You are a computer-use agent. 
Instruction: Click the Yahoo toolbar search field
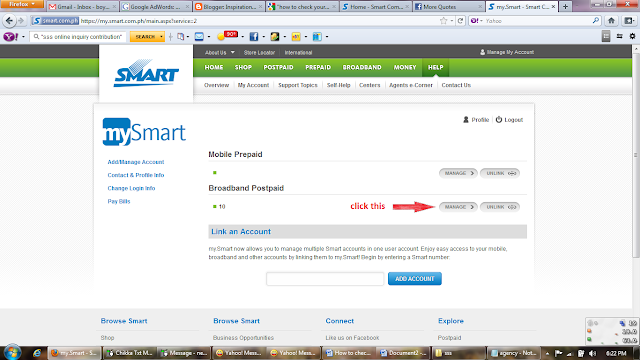(78, 37)
